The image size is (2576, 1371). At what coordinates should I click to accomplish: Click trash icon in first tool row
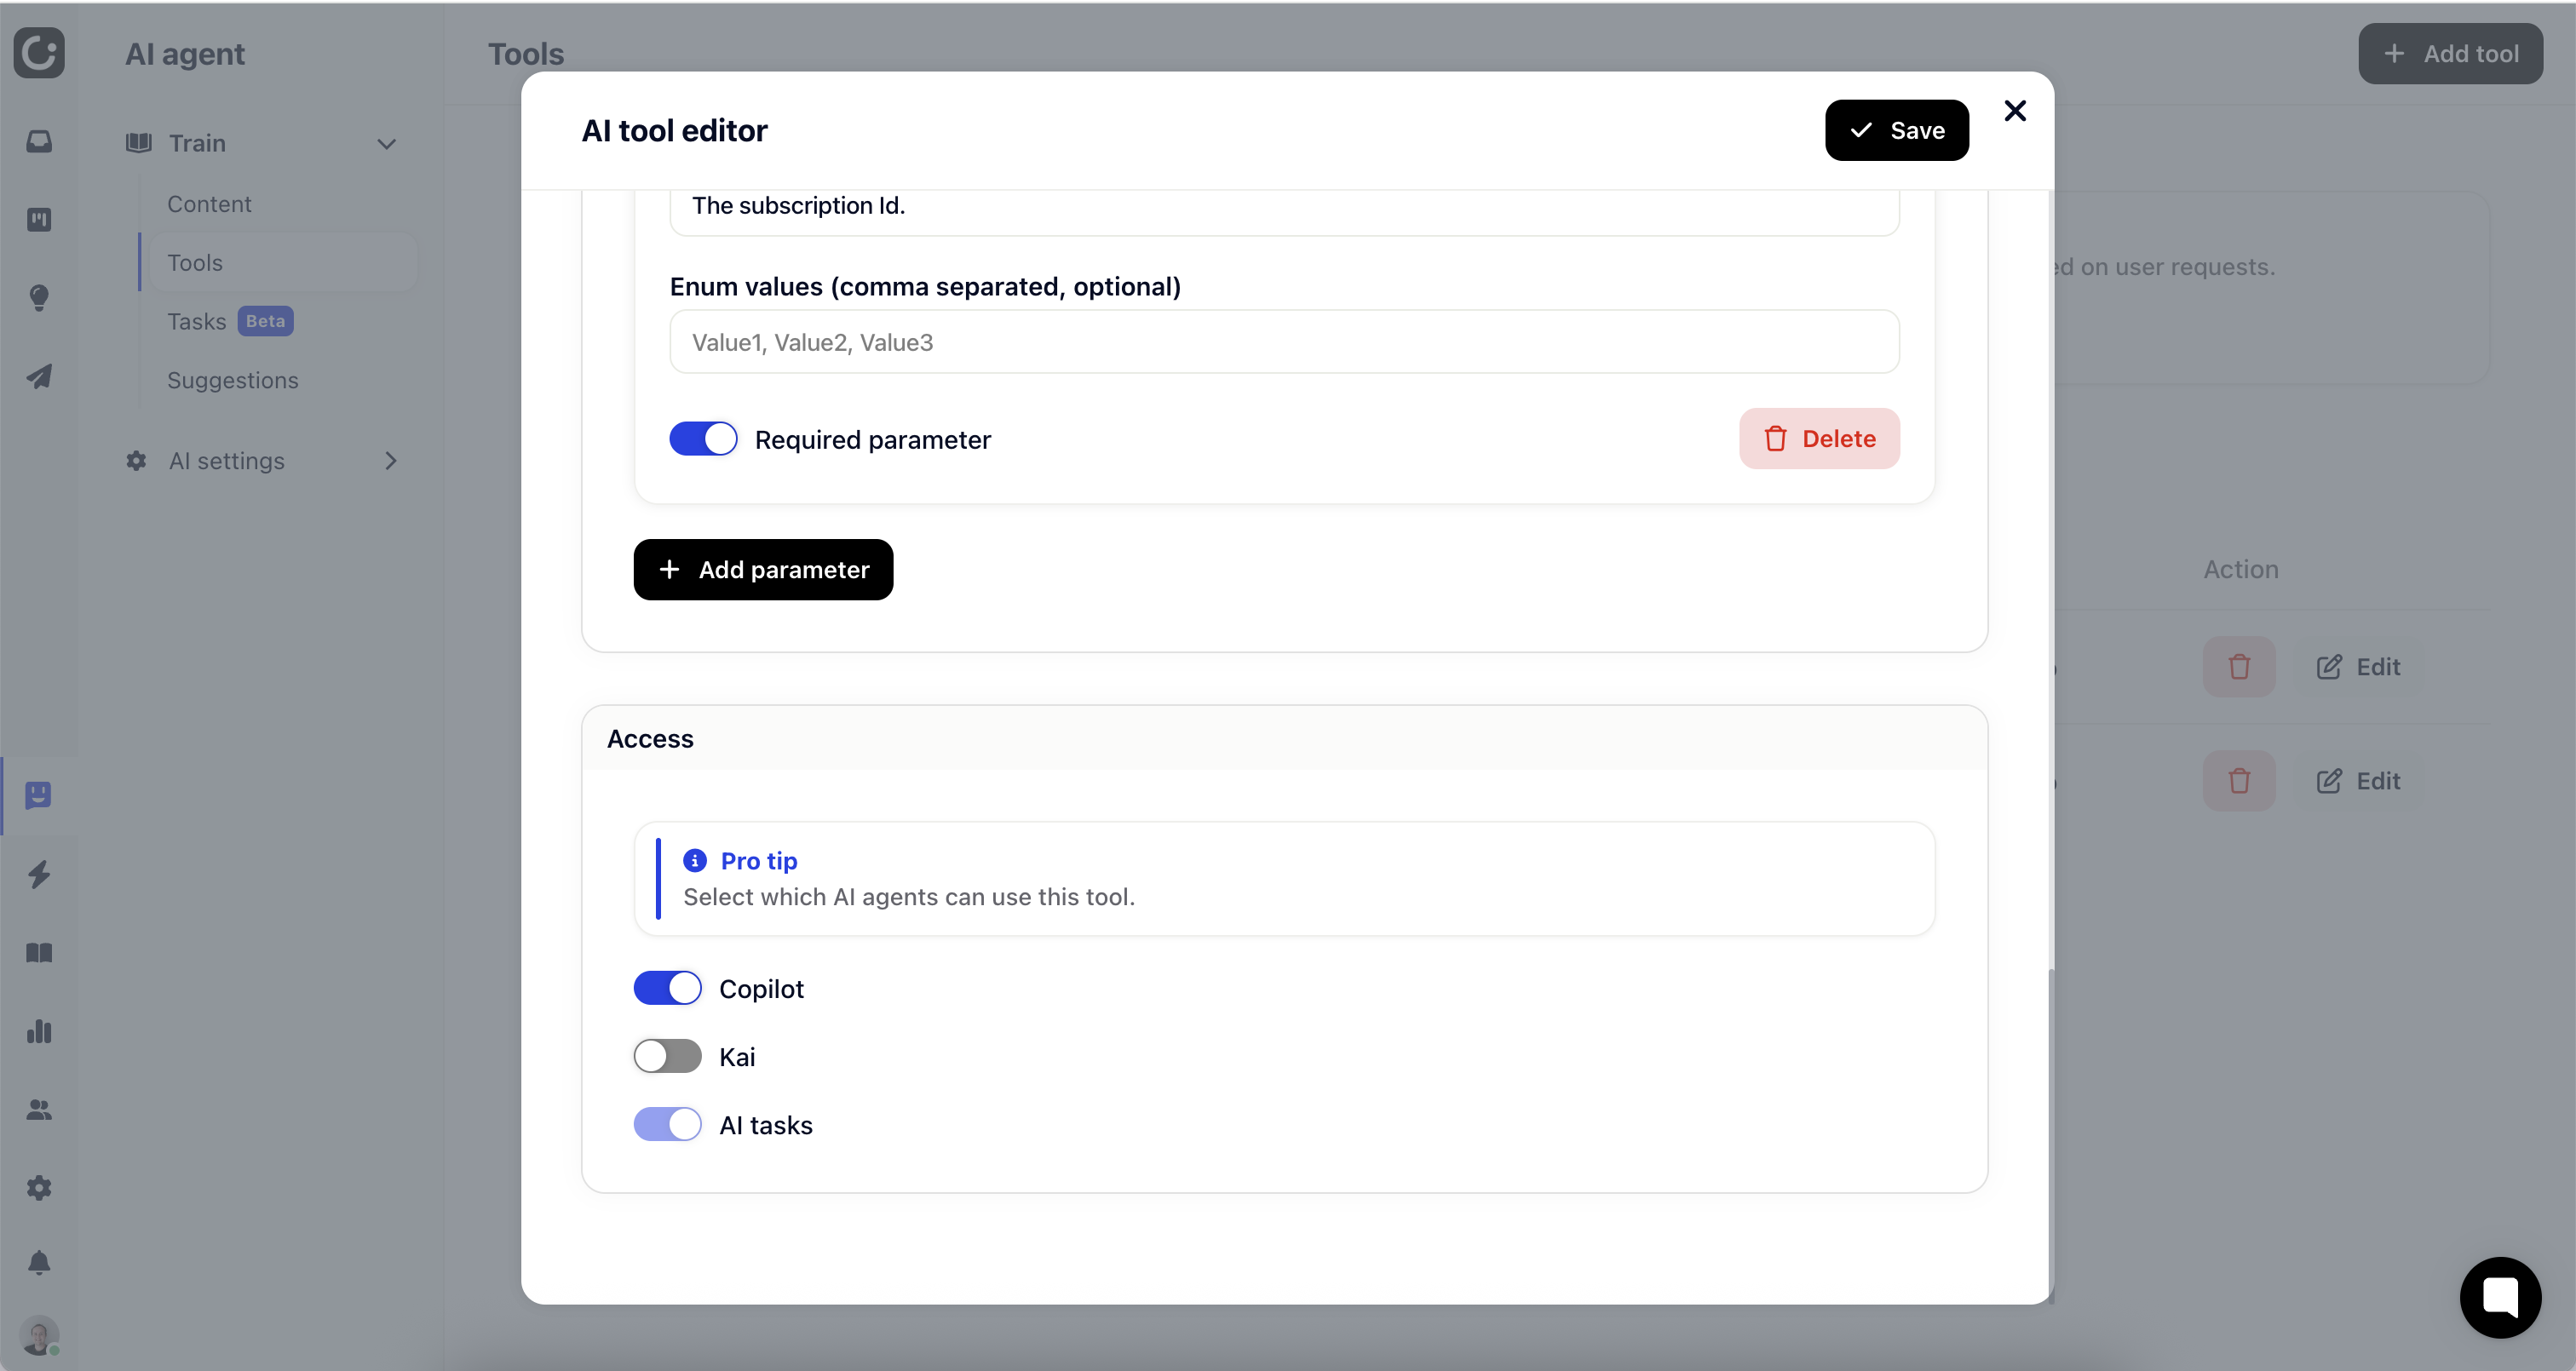(x=2239, y=666)
